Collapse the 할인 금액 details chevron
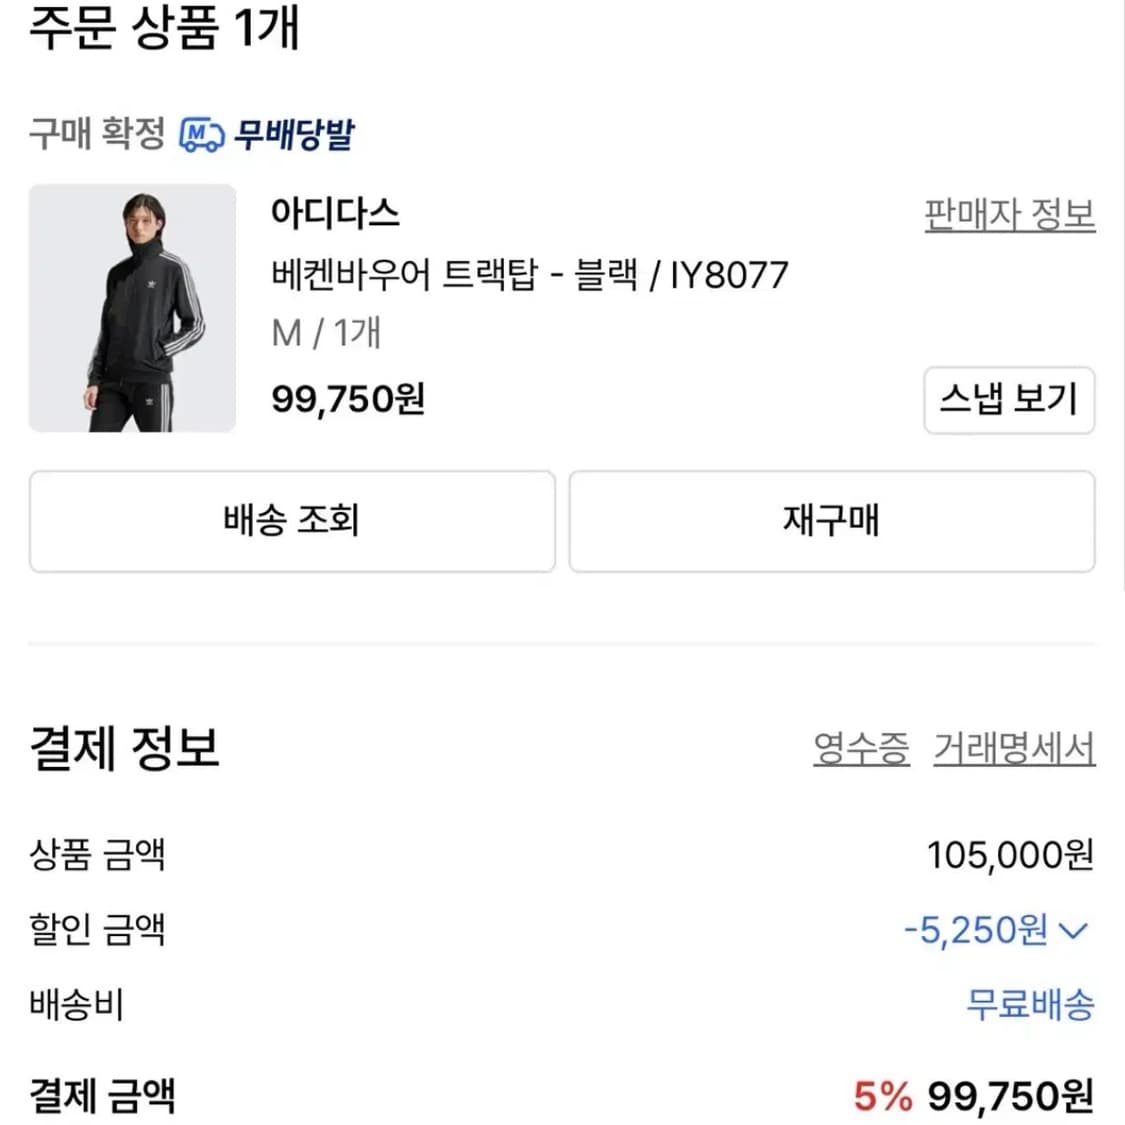This screenshot has height=1125, width=1125. [1073, 931]
